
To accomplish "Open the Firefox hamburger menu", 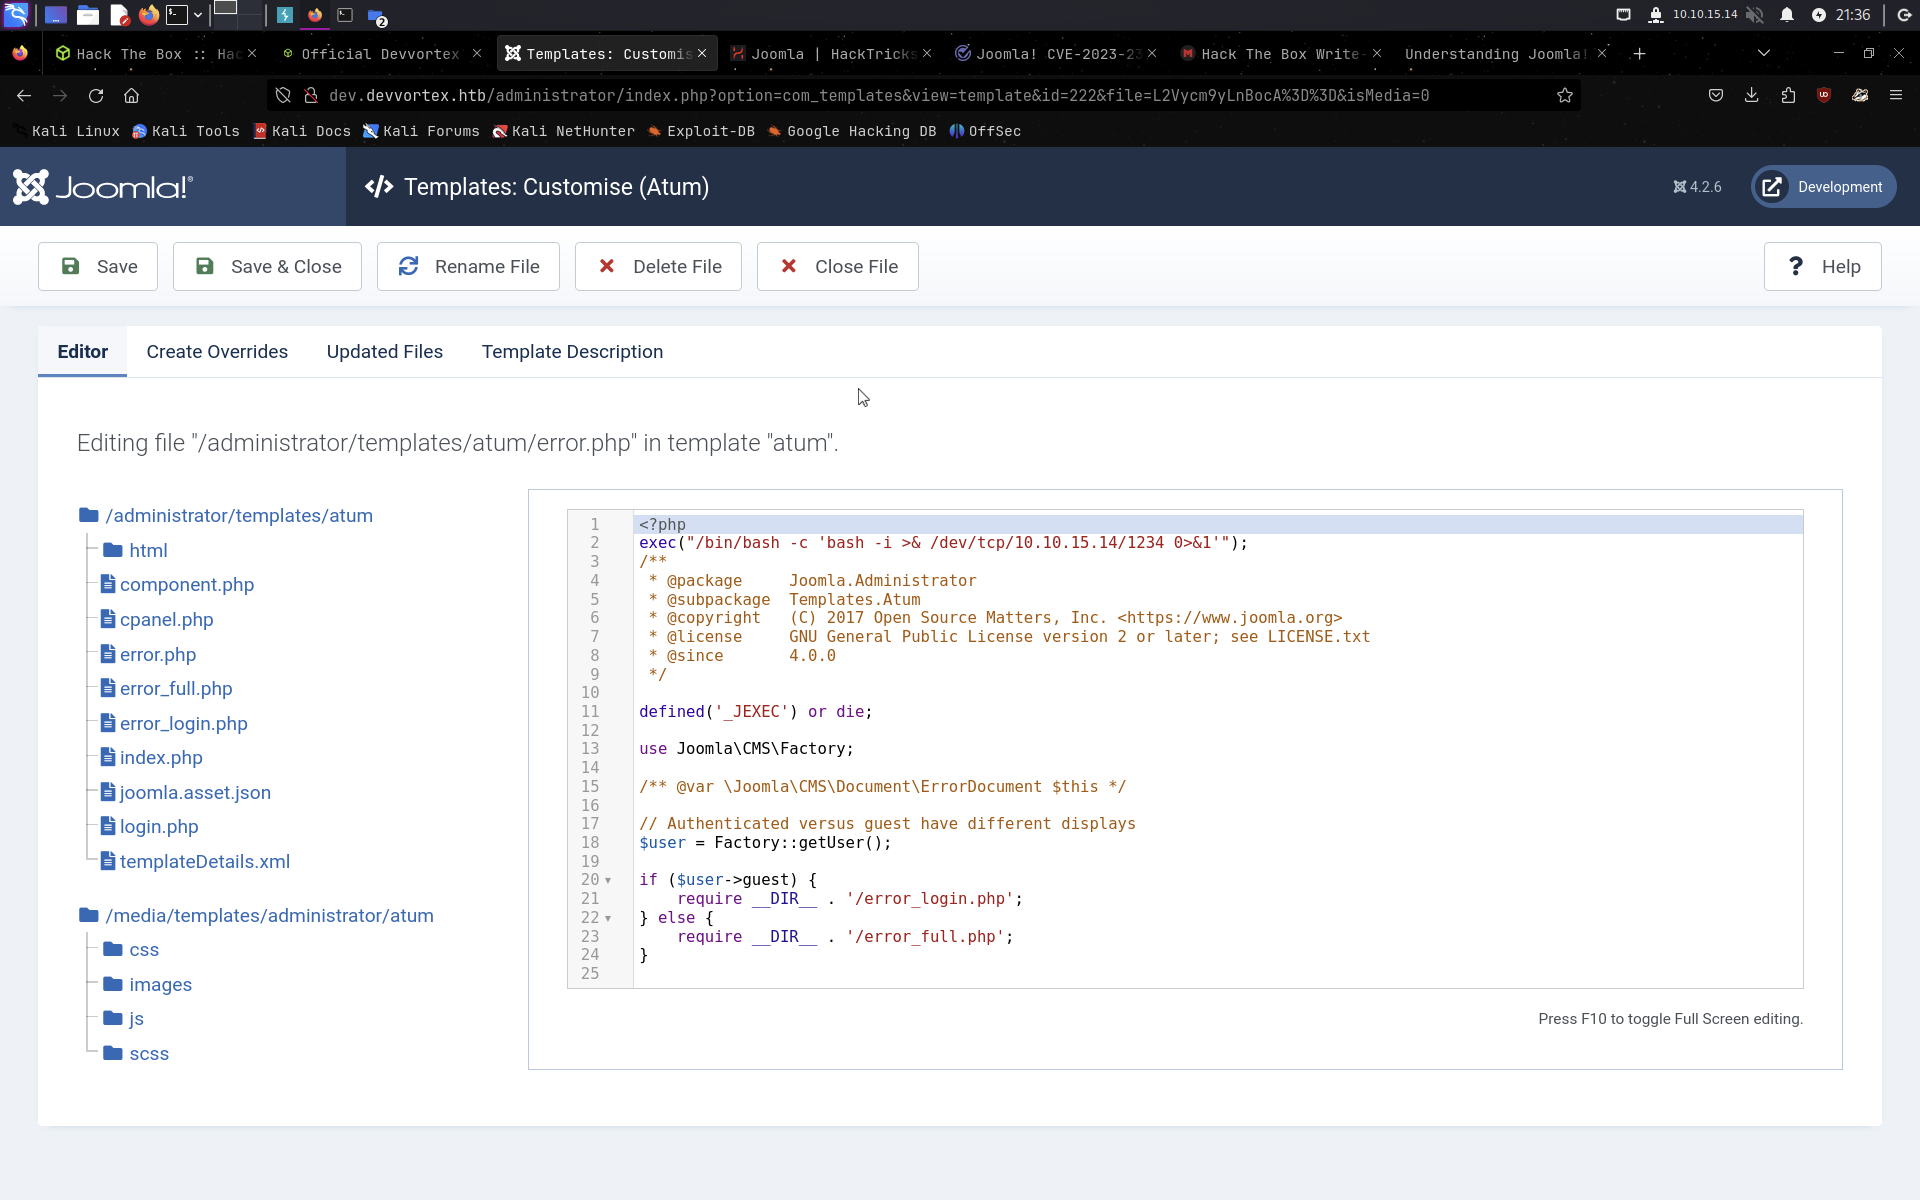I will click(1895, 96).
